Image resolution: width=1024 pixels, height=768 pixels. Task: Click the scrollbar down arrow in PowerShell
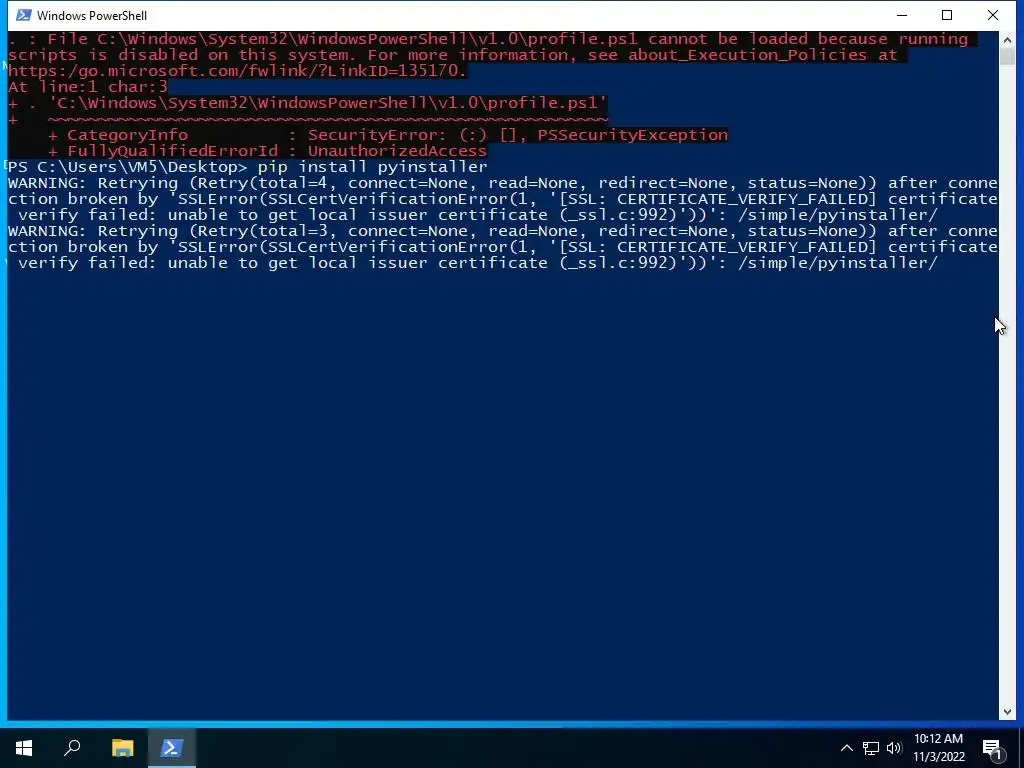pyautogui.click(x=1006, y=712)
